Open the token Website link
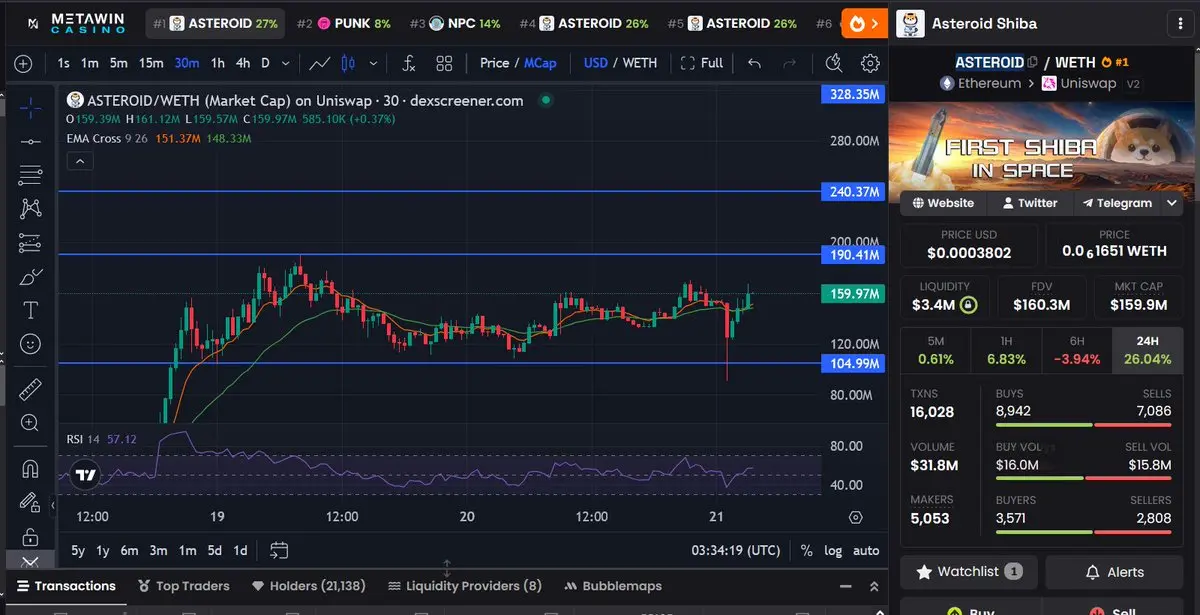 tap(943, 203)
